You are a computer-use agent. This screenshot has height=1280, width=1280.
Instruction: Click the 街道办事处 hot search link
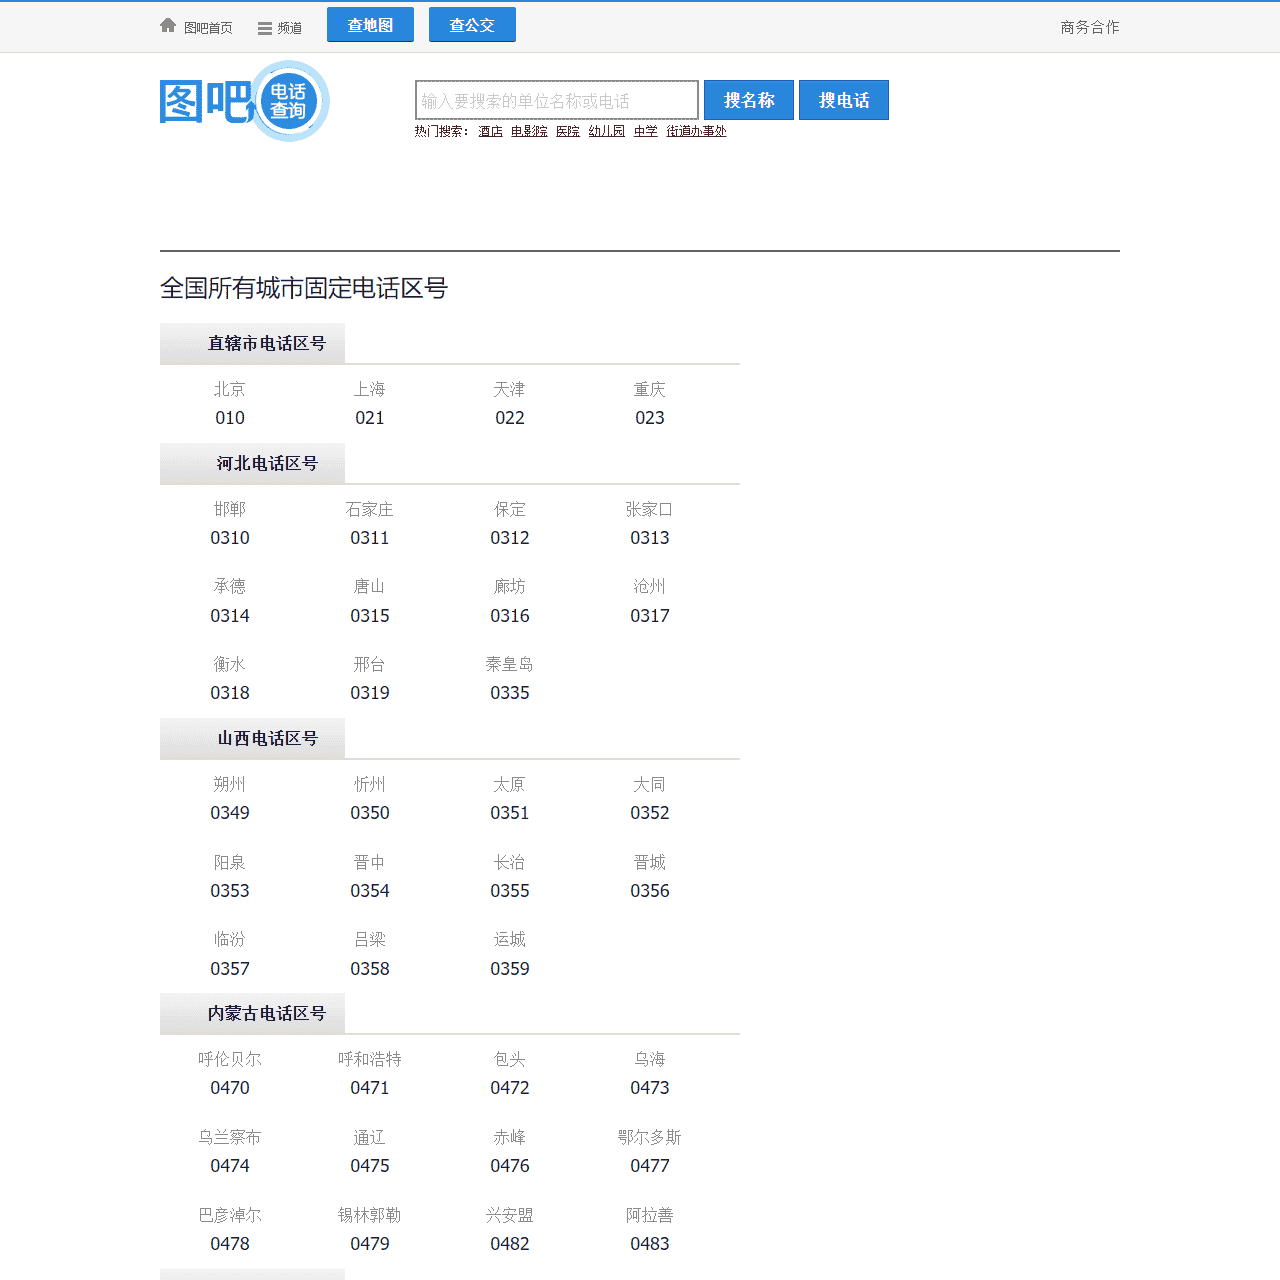tap(696, 131)
